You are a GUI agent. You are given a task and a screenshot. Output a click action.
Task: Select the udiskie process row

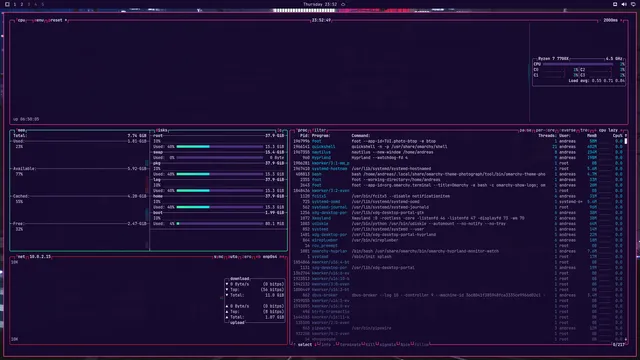click(x=458, y=224)
